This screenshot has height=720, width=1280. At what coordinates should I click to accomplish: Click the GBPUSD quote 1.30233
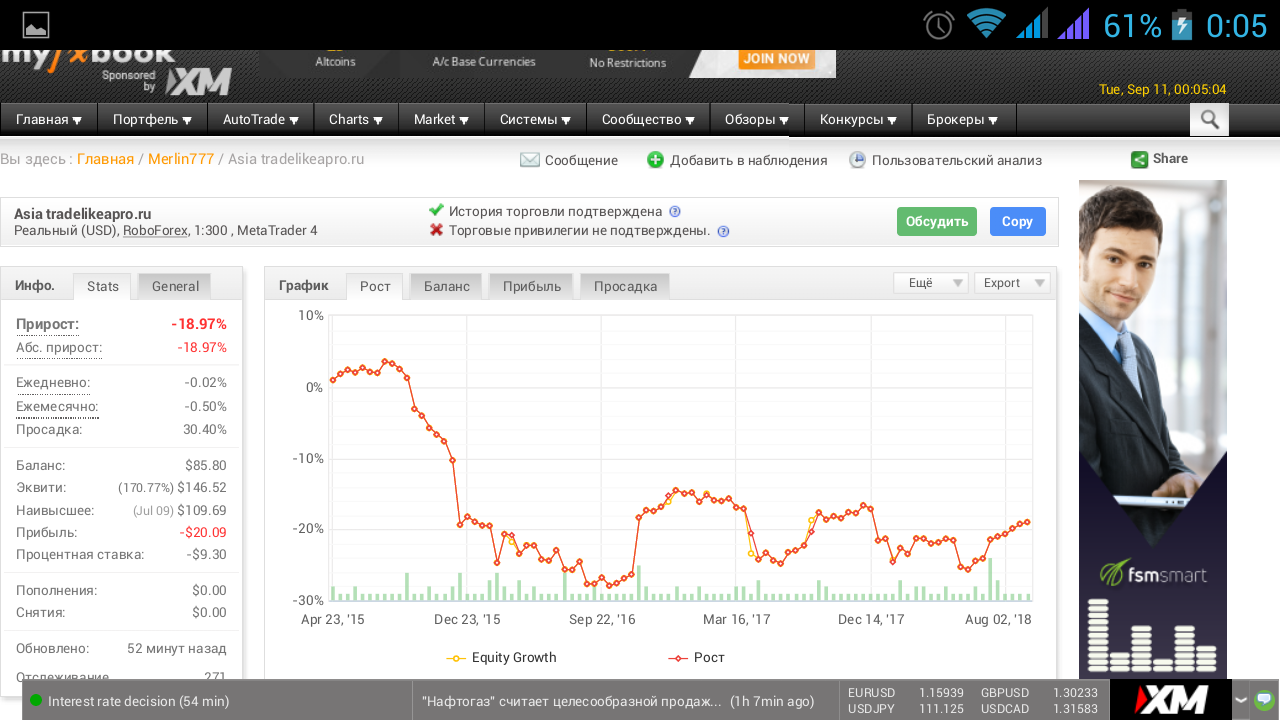point(1075,692)
